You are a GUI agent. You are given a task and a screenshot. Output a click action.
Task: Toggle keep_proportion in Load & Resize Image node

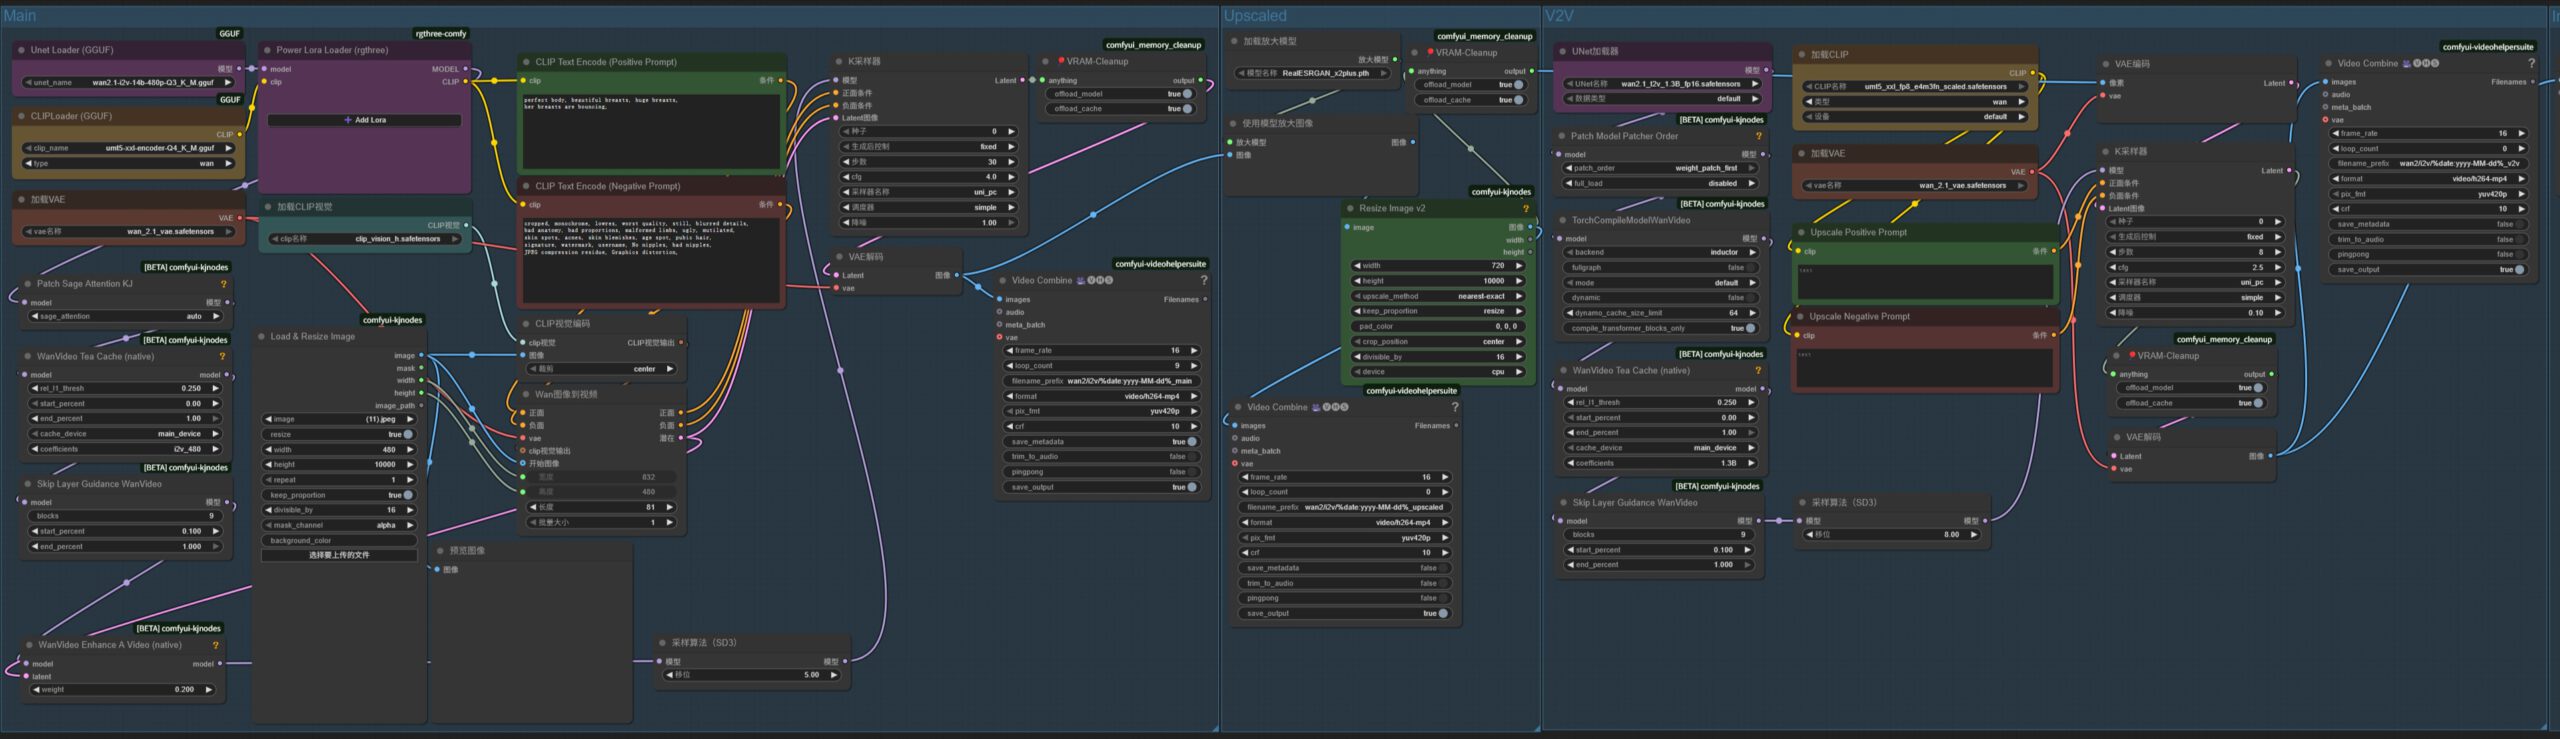point(407,495)
